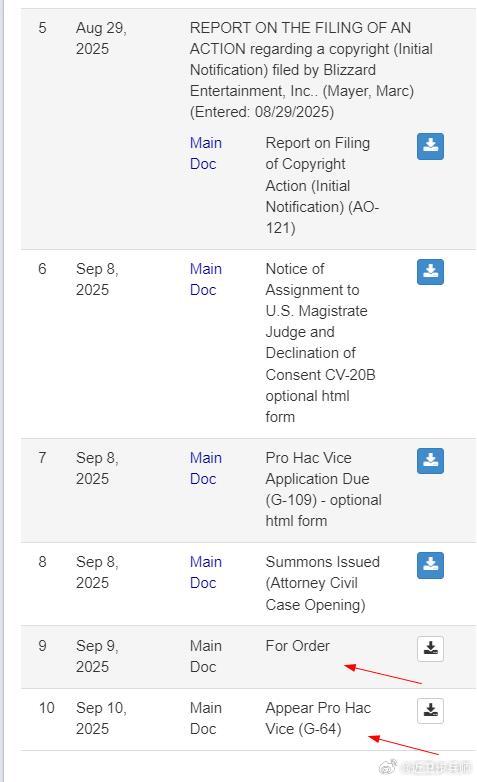Viewport: 477px width, 782px height.
Task: Click the Report on the Filing of an Action heading text
Action: 311,70
